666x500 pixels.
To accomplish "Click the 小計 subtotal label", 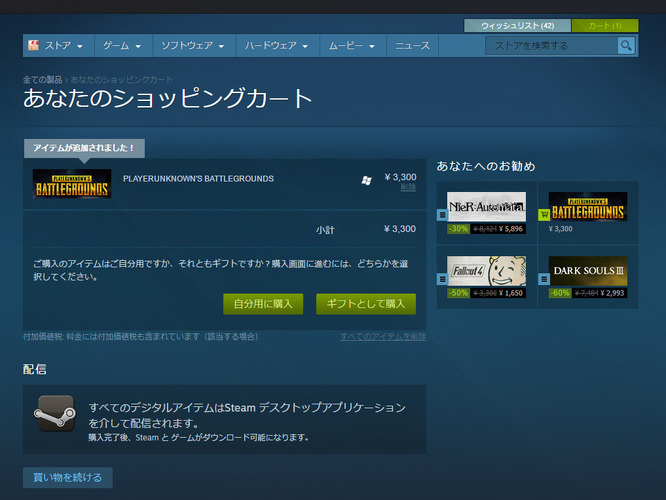I will click(x=325, y=230).
